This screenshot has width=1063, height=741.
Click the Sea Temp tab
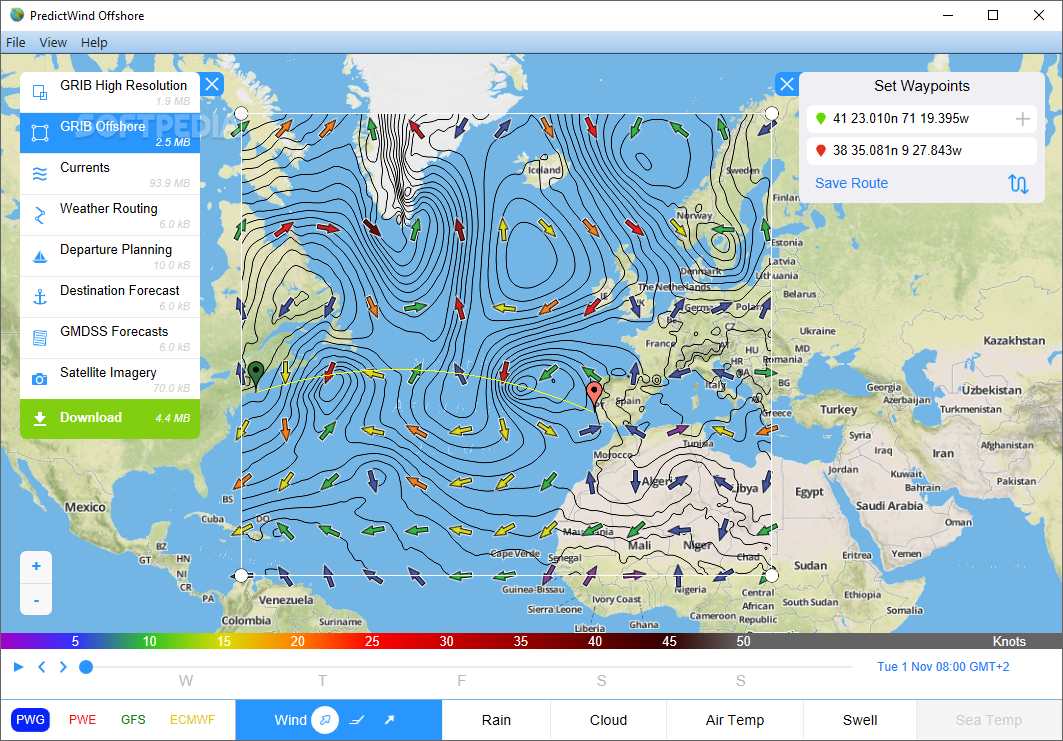[989, 720]
